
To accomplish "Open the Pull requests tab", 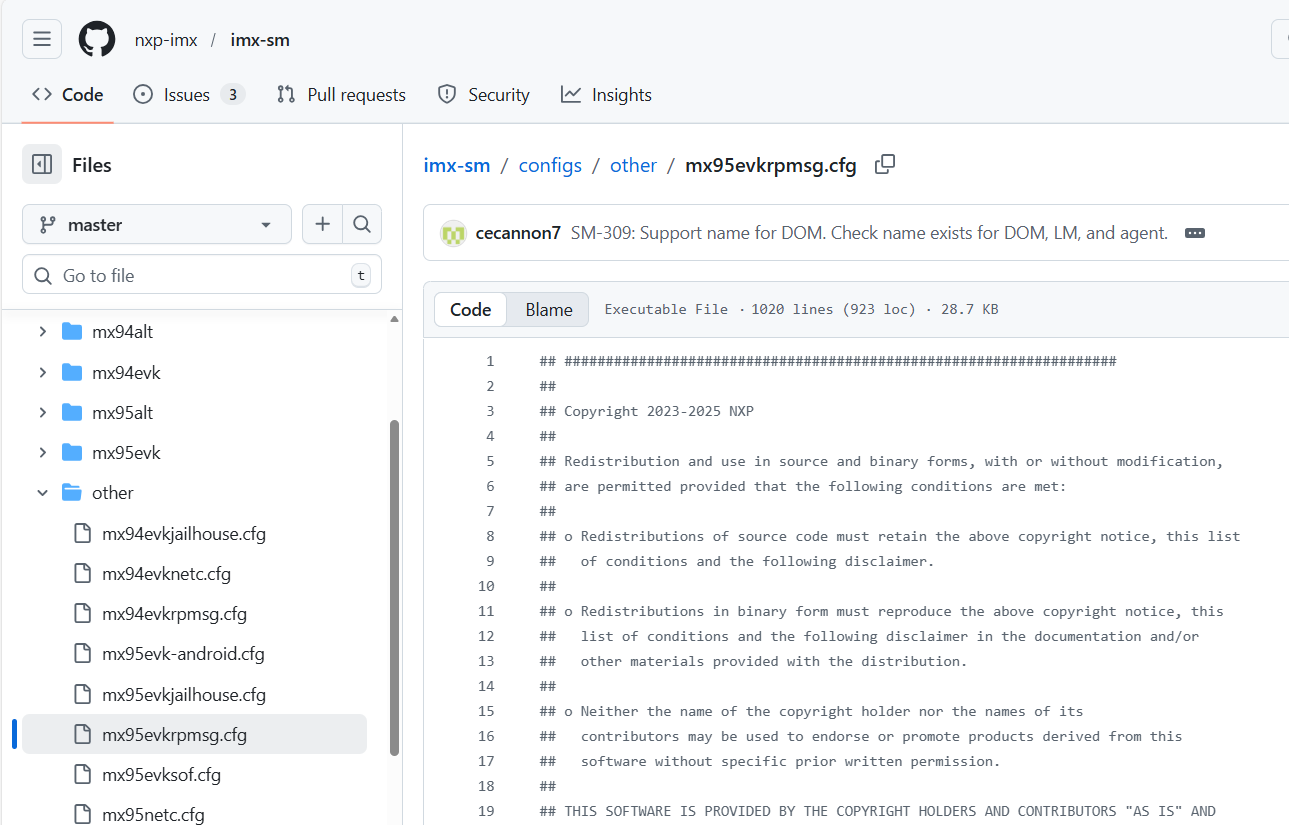I will (x=341, y=95).
